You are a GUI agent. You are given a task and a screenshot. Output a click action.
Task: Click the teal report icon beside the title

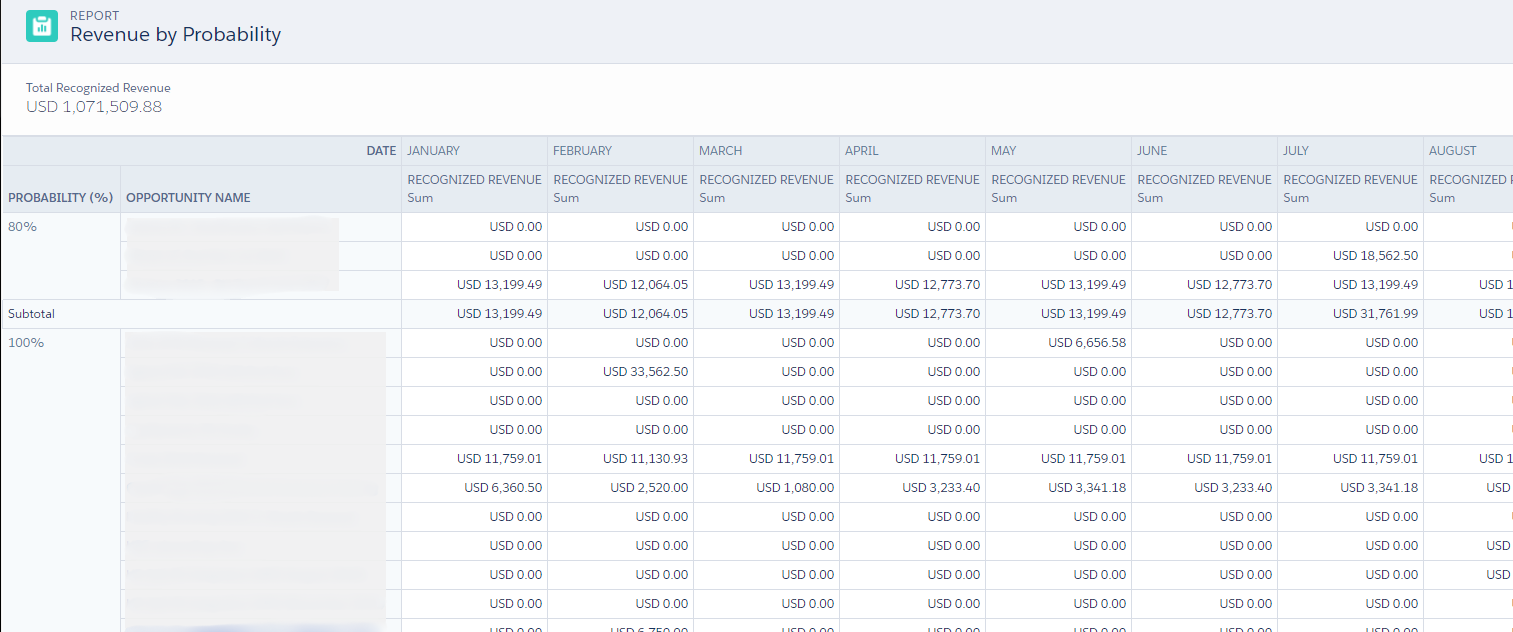point(42,27)
